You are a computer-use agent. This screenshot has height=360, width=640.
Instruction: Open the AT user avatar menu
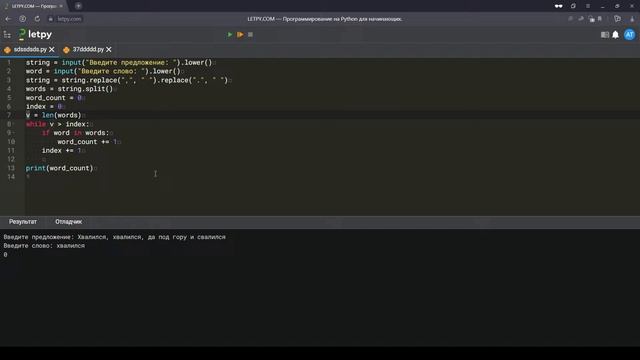[629, 35]
